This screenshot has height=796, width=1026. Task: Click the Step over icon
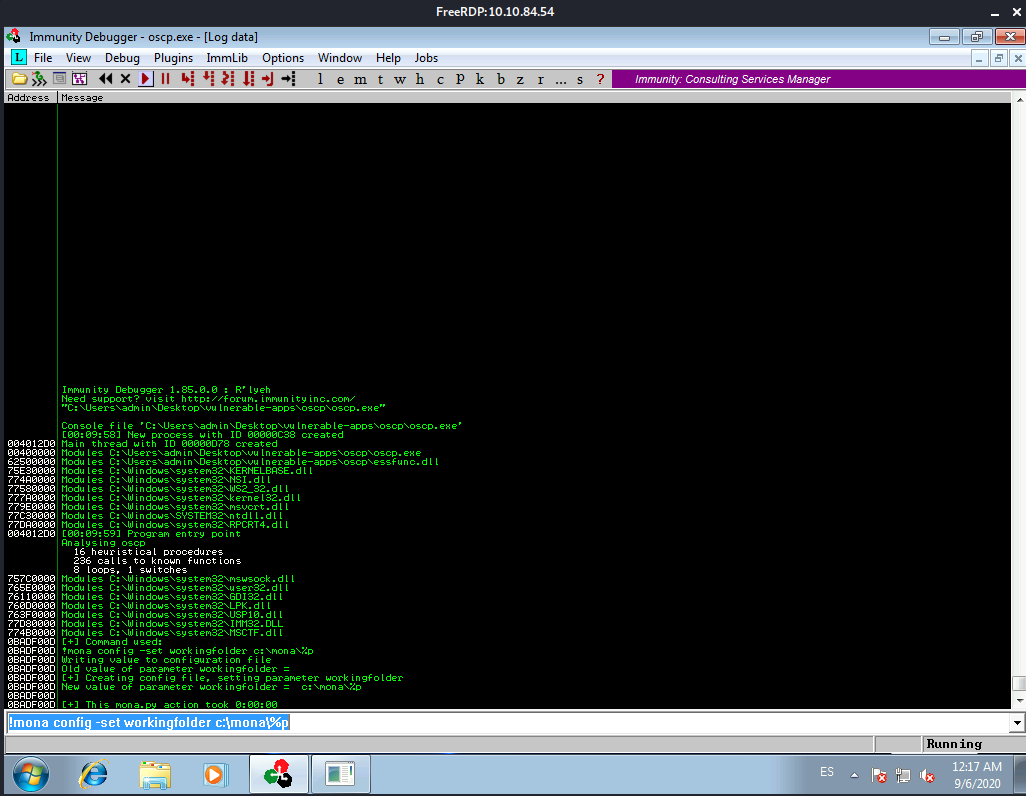coord(208,79)
